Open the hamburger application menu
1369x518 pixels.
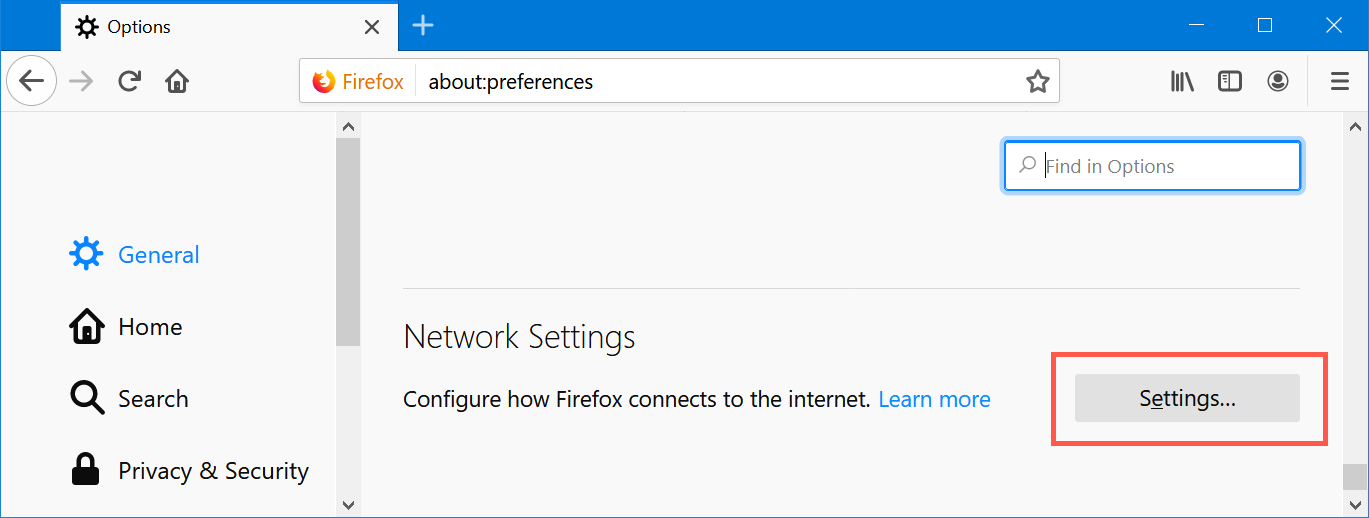click(1340, 81)
